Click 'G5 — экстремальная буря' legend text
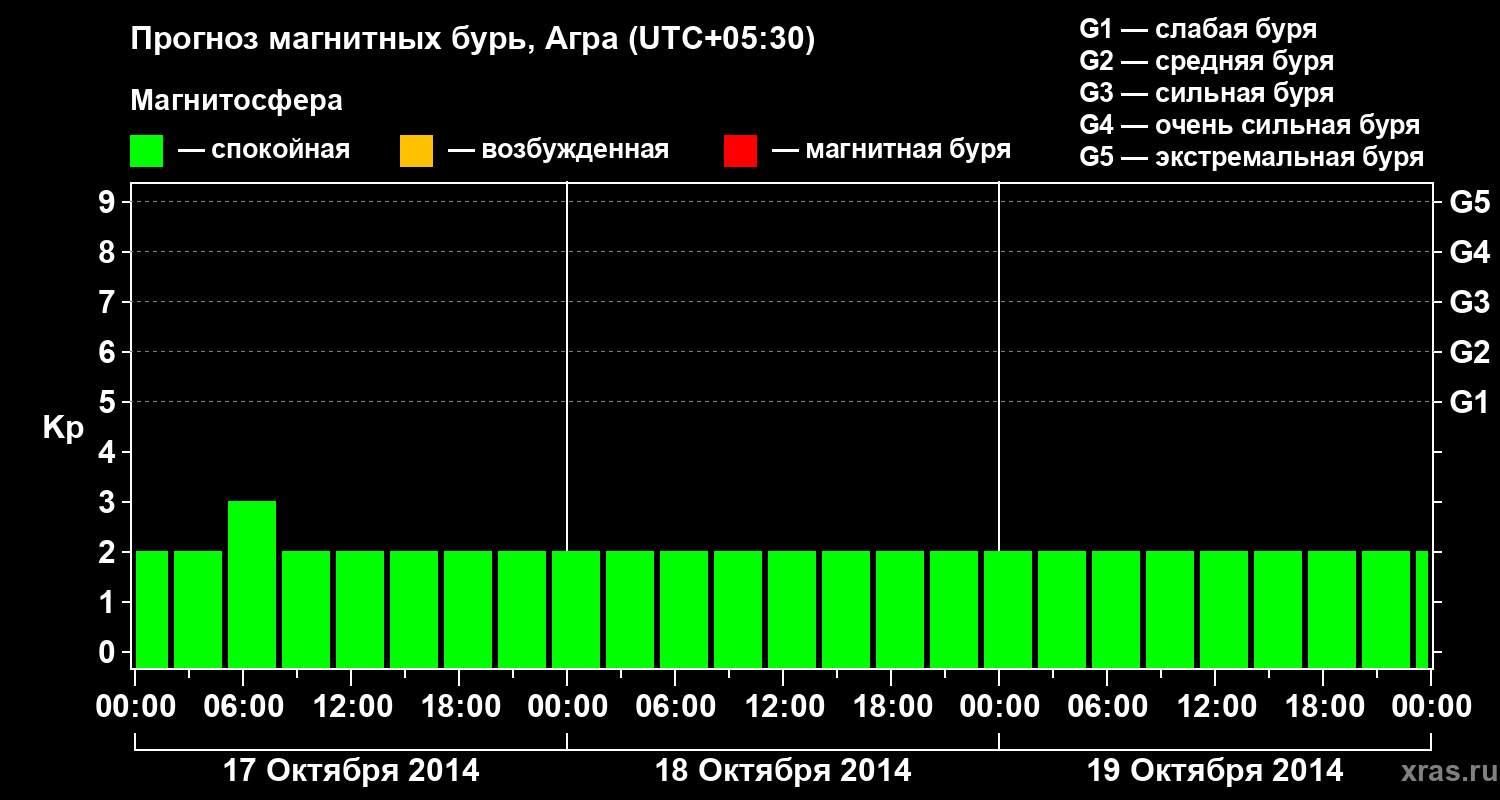Viewport: 1500px width, 800px height. 1251,157
